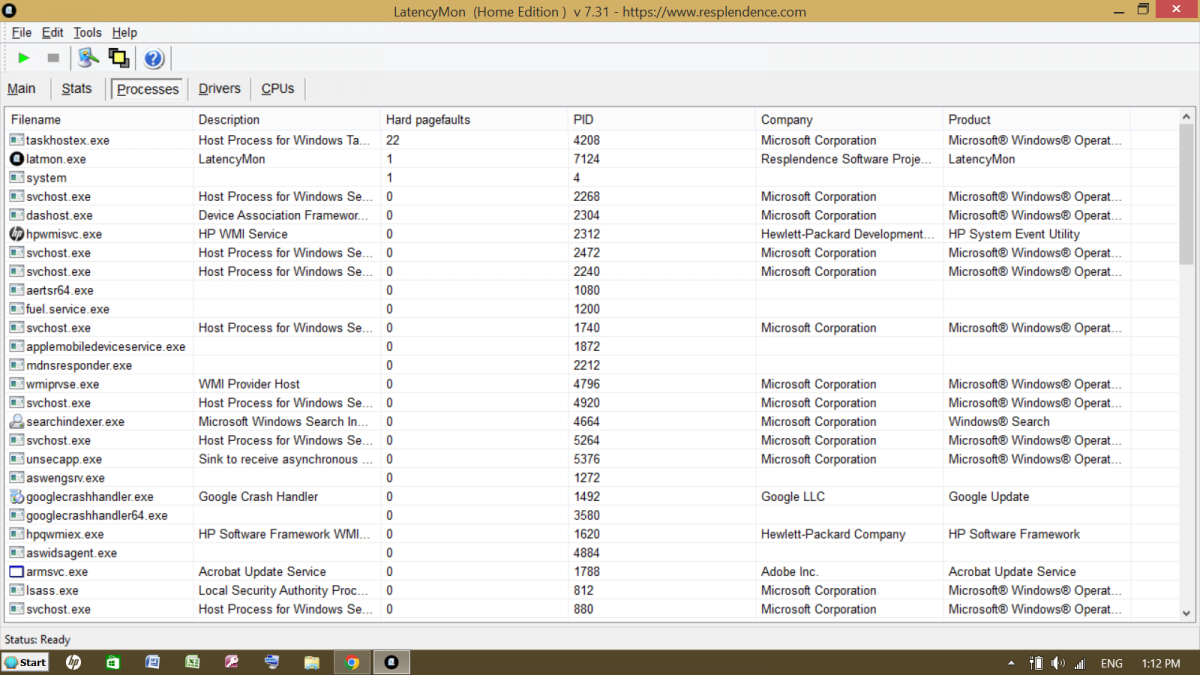This screenshot has width=1200, height=675.
Task: Sort by the Description column header
Action: (x=286, y=120)
